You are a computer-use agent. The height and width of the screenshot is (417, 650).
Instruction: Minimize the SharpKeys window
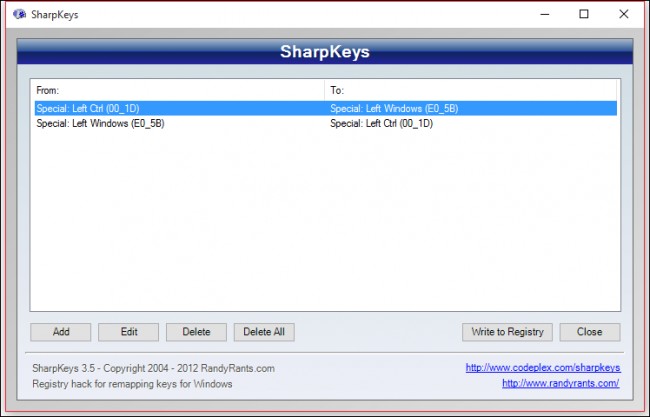[545, 15]
